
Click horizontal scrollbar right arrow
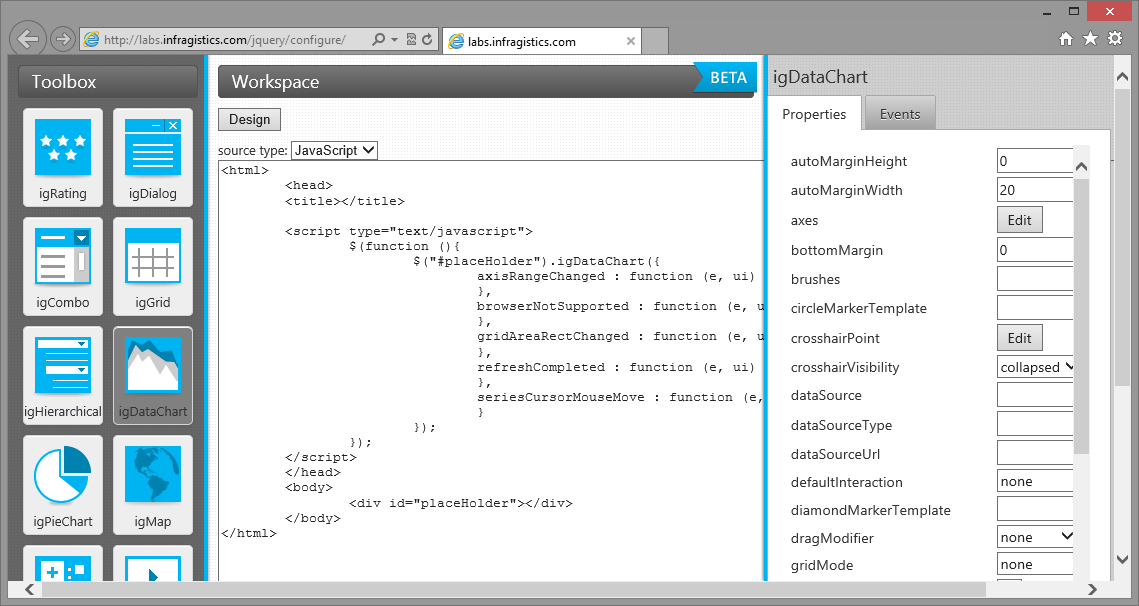point(1092,589)
